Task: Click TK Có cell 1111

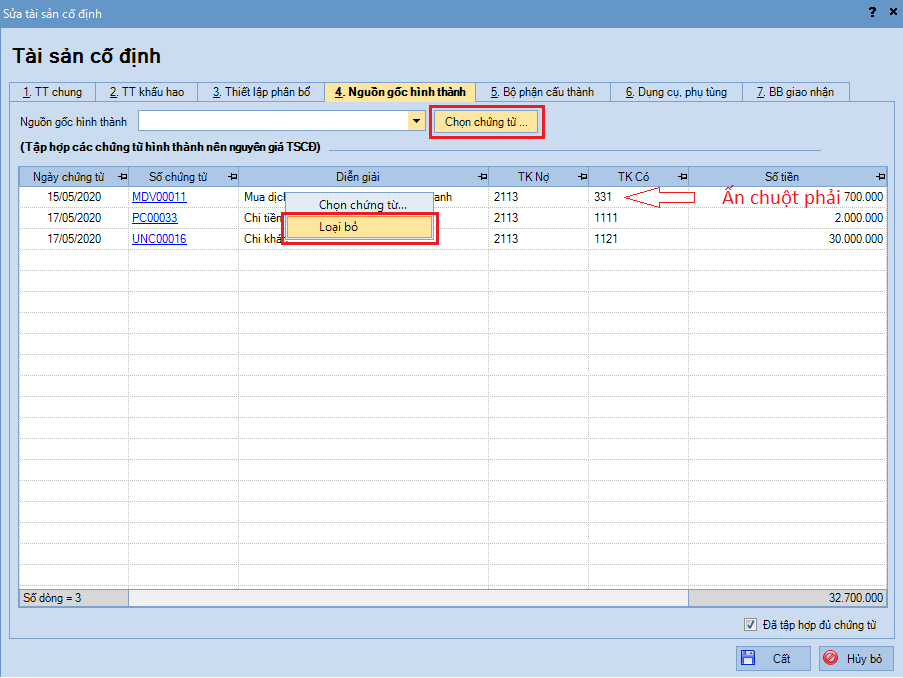Action: (x=638, y=218)
